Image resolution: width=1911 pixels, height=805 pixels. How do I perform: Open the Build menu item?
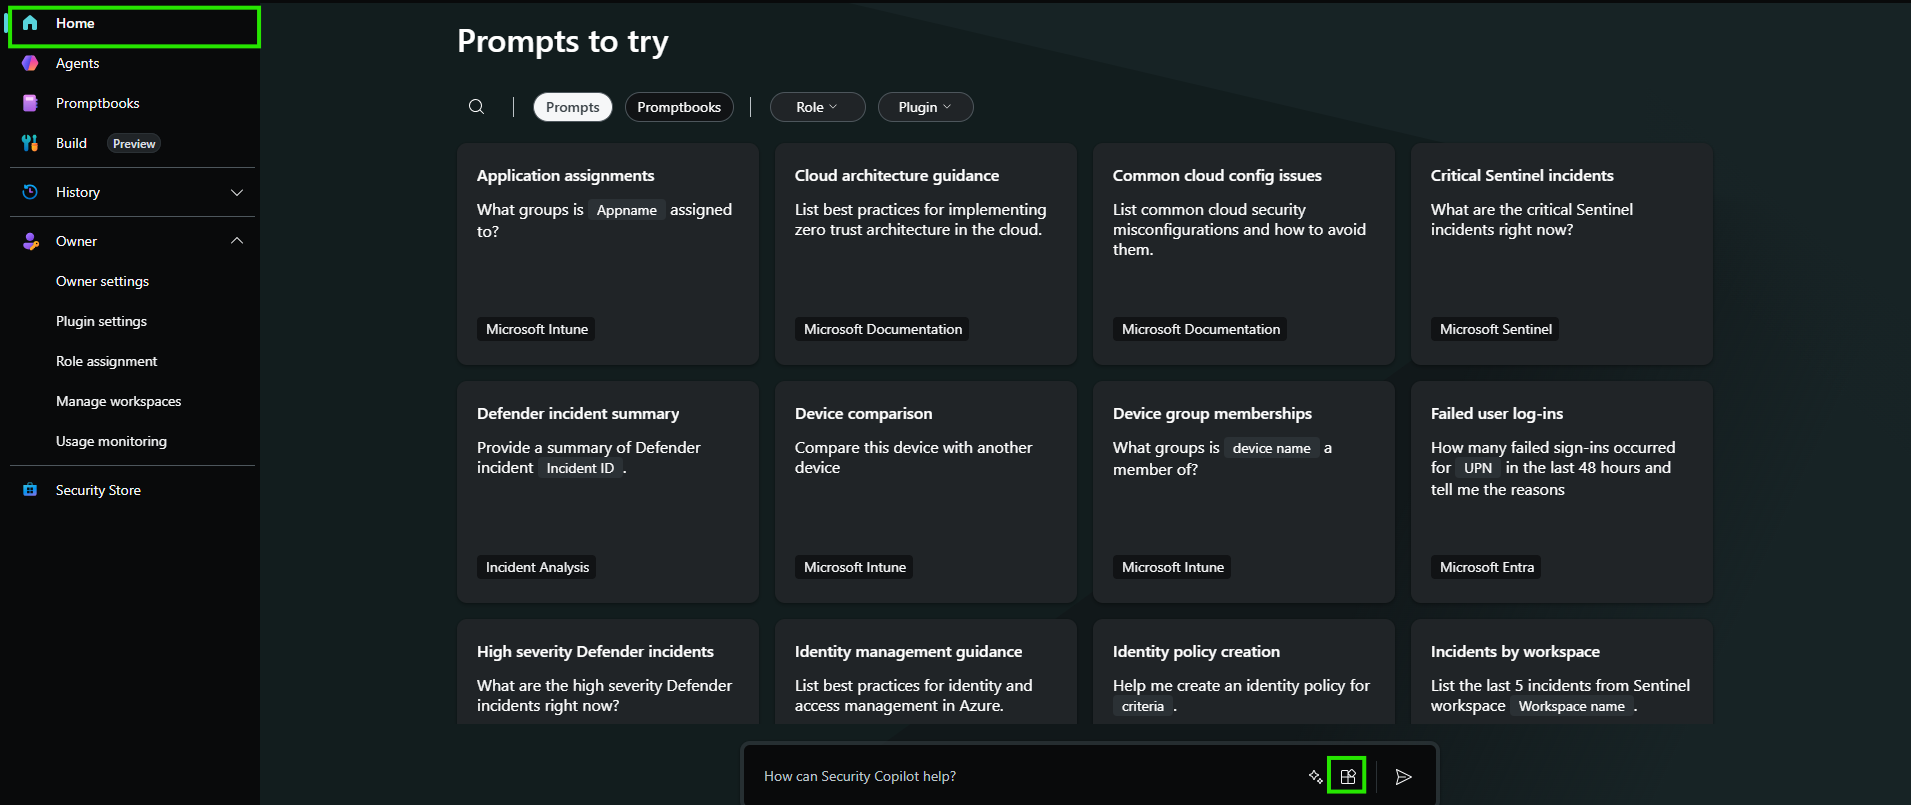pos(132,143)
